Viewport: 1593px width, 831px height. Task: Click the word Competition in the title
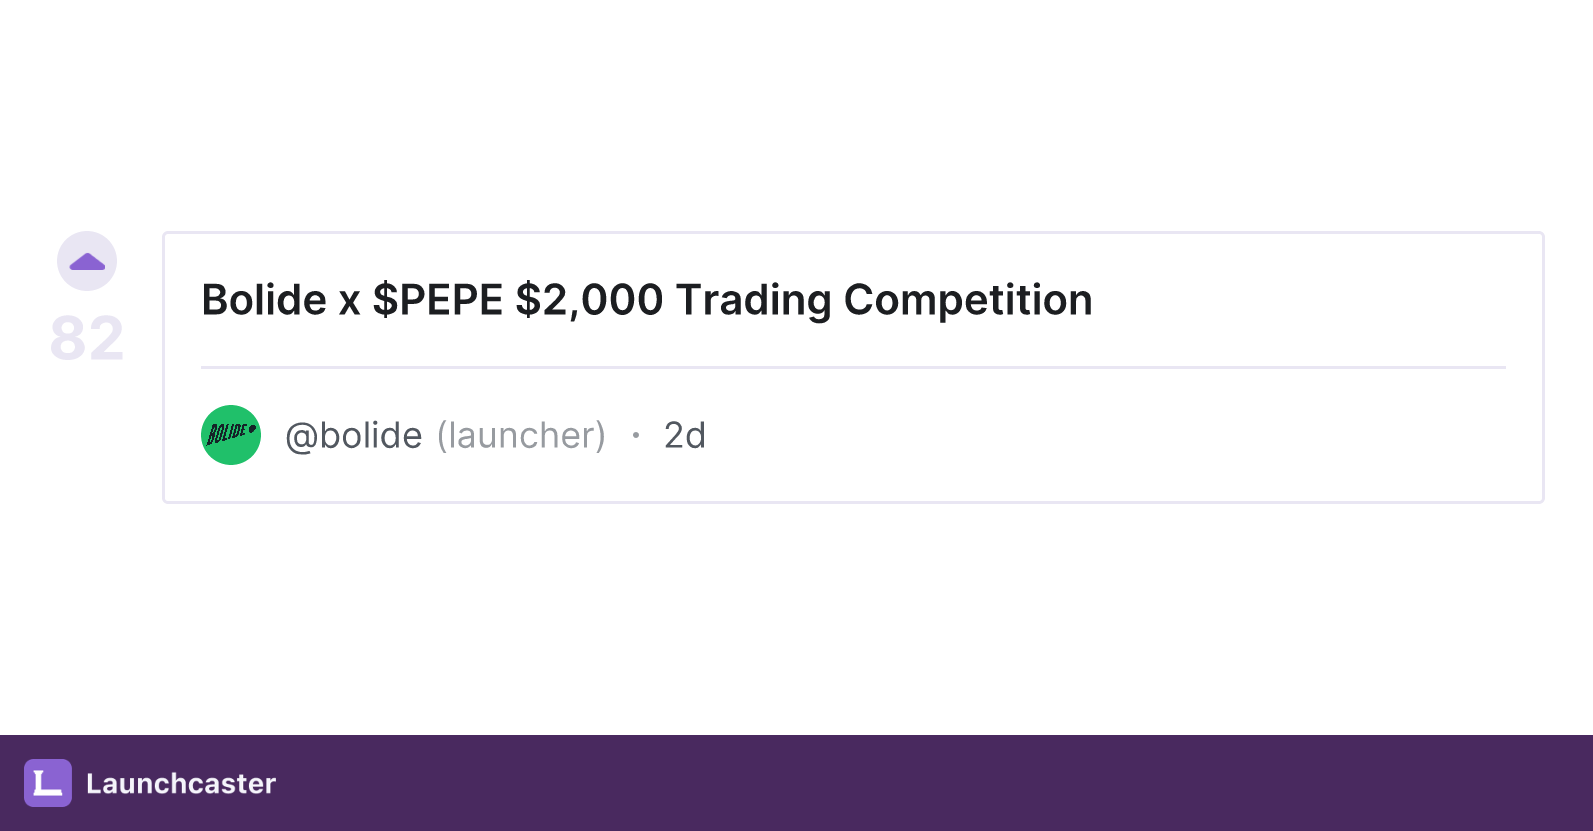[x=968, y=300]
